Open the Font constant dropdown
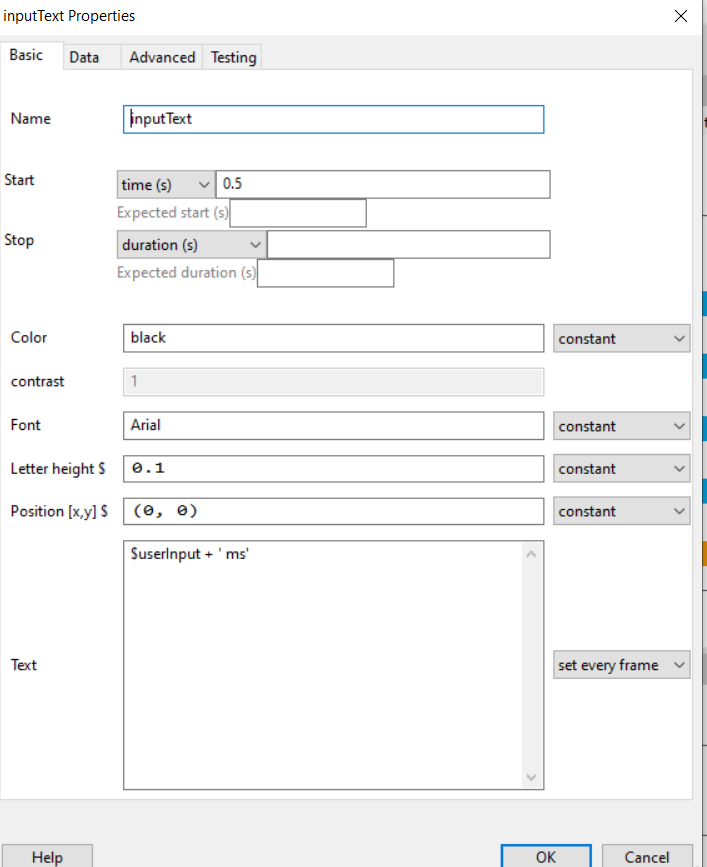This screenshot has width=707, height=867. (621, 426)
